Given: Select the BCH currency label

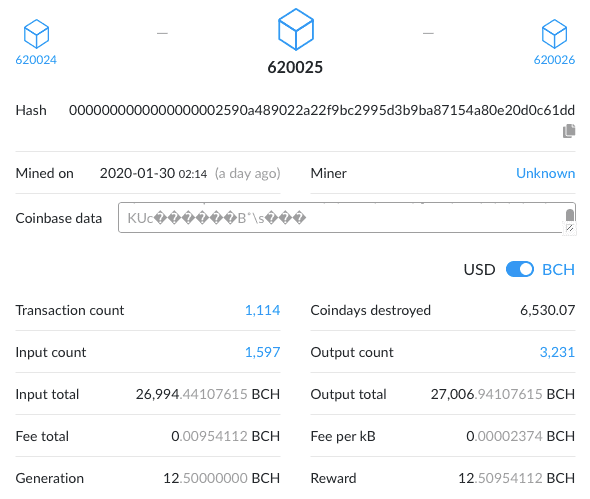Looking at the screenshot, I should pos(558,270).
